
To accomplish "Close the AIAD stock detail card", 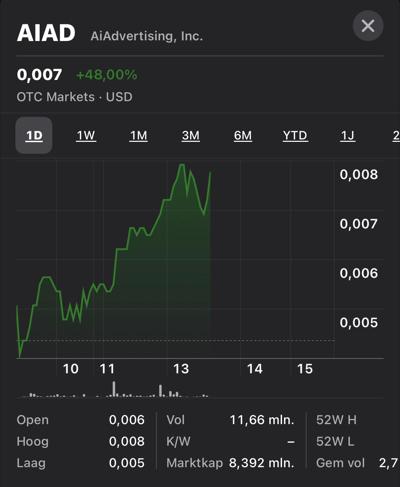I will coord(368,26).
